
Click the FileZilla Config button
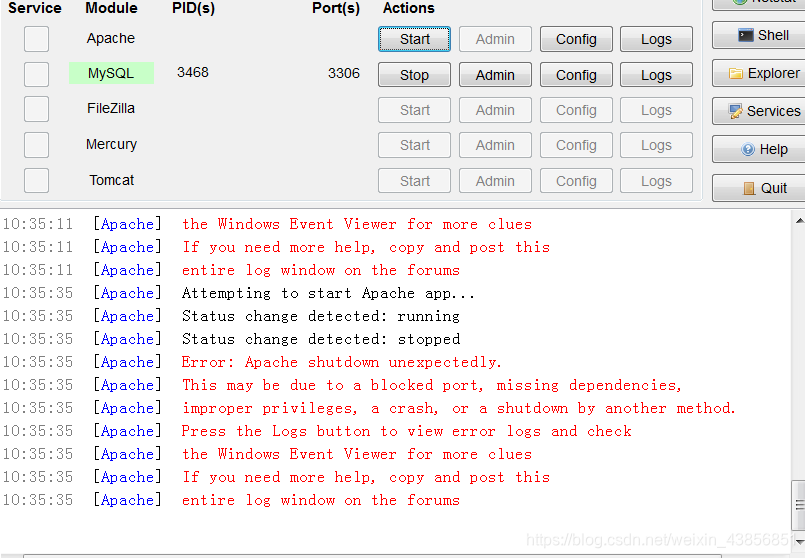(576, 110)
